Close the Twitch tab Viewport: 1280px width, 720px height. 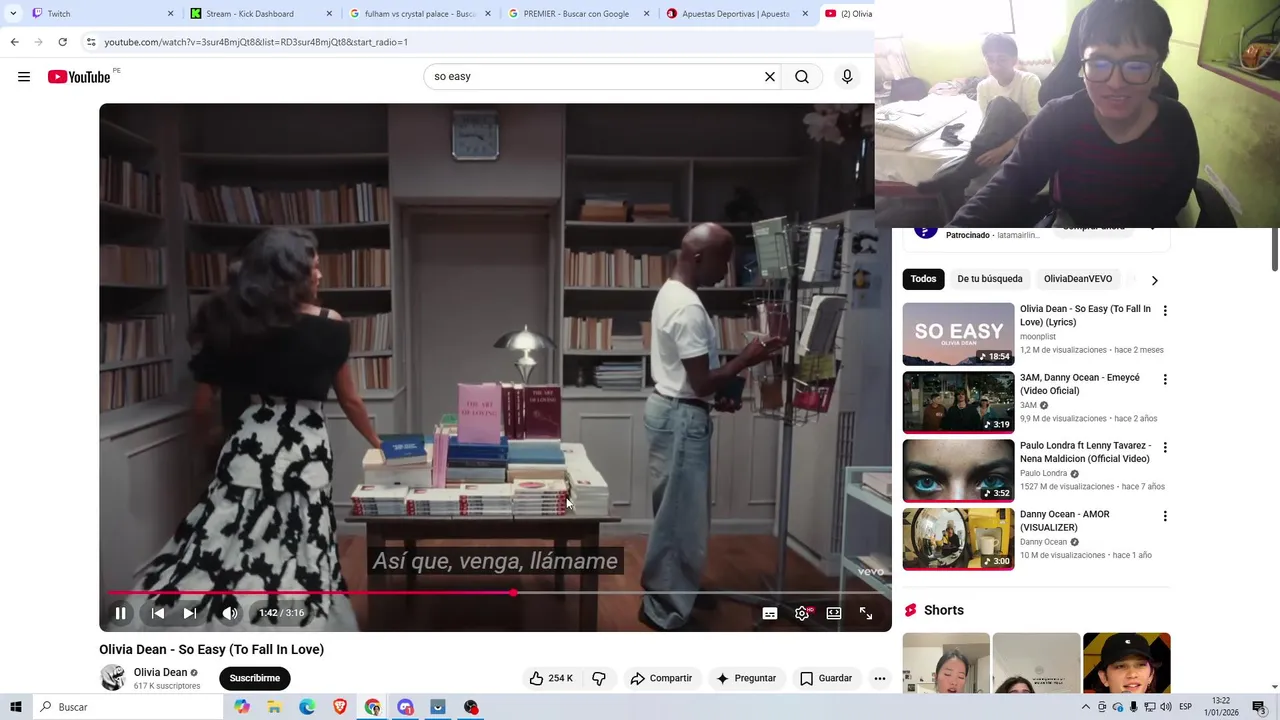[170, 14]
